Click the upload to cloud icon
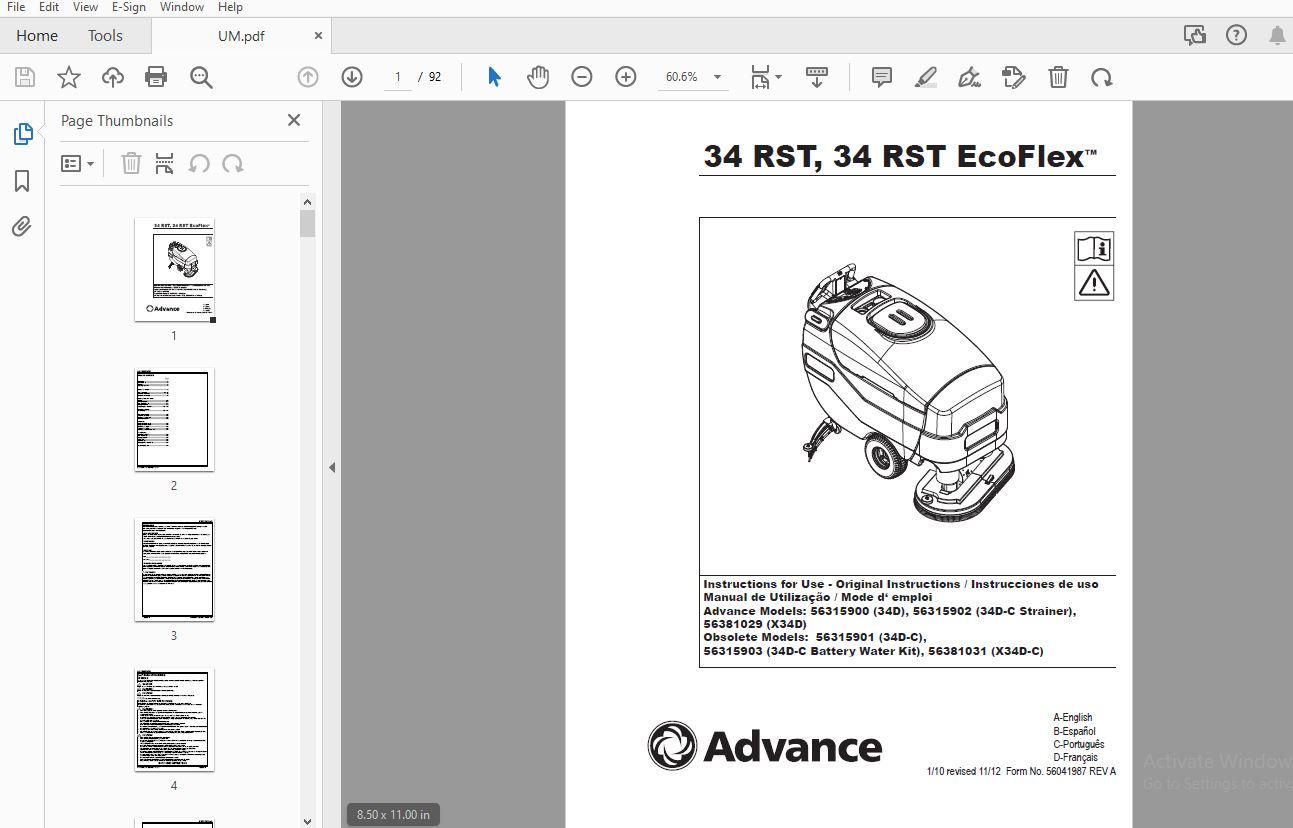Image resolution: width=1293 pixels, height=828 pixels. 113,77
